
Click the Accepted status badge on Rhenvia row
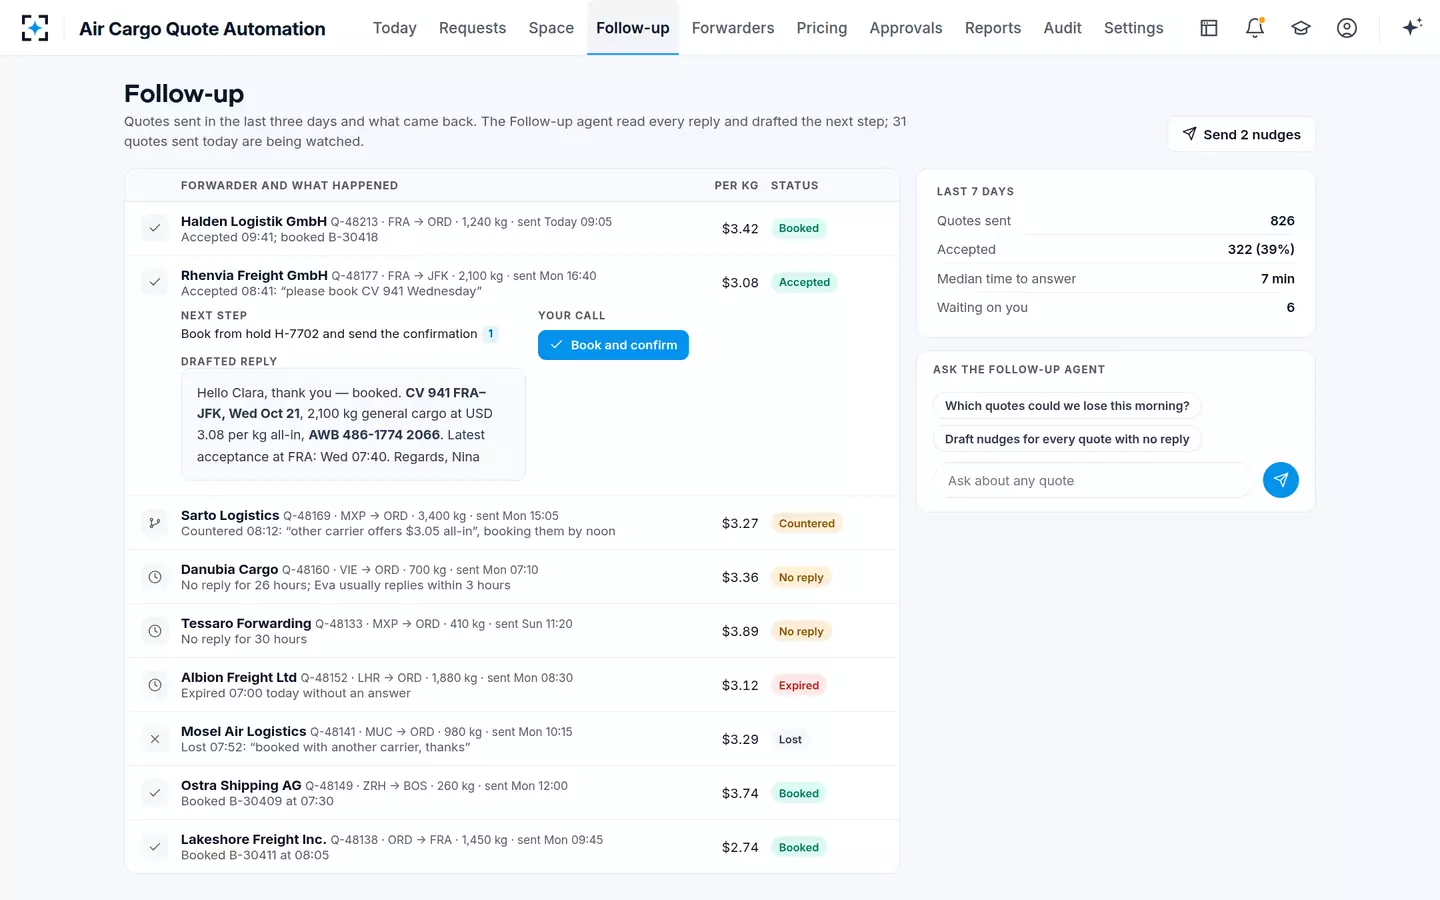[804, 282]
